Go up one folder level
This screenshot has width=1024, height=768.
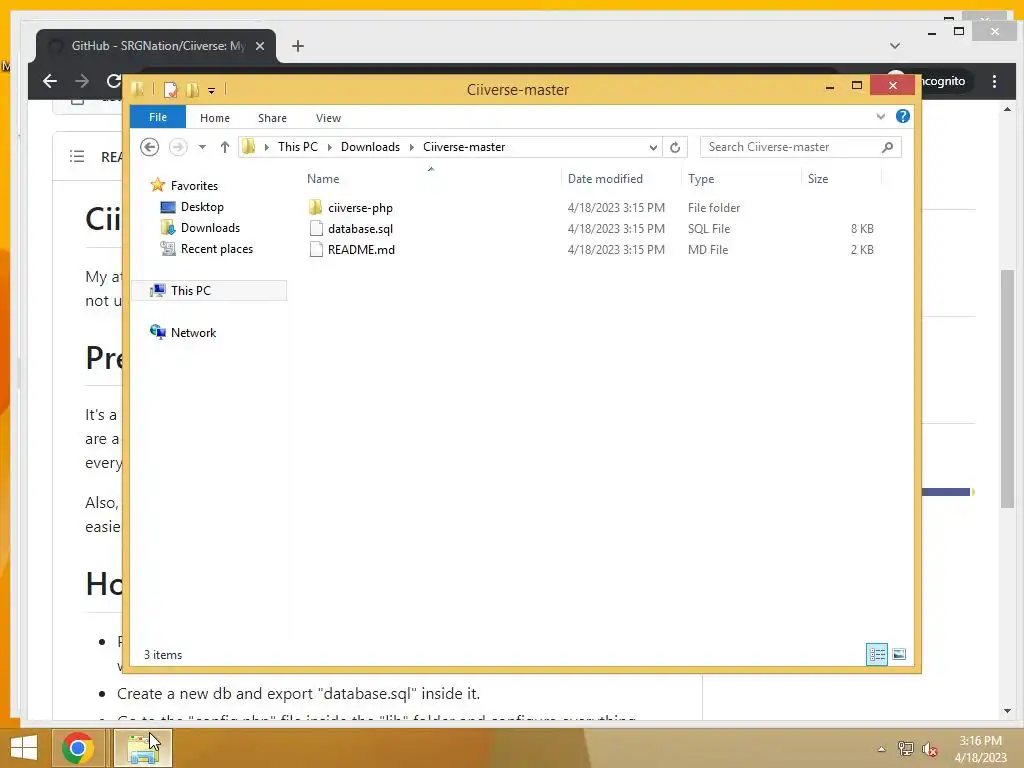(x=225, y=147)
